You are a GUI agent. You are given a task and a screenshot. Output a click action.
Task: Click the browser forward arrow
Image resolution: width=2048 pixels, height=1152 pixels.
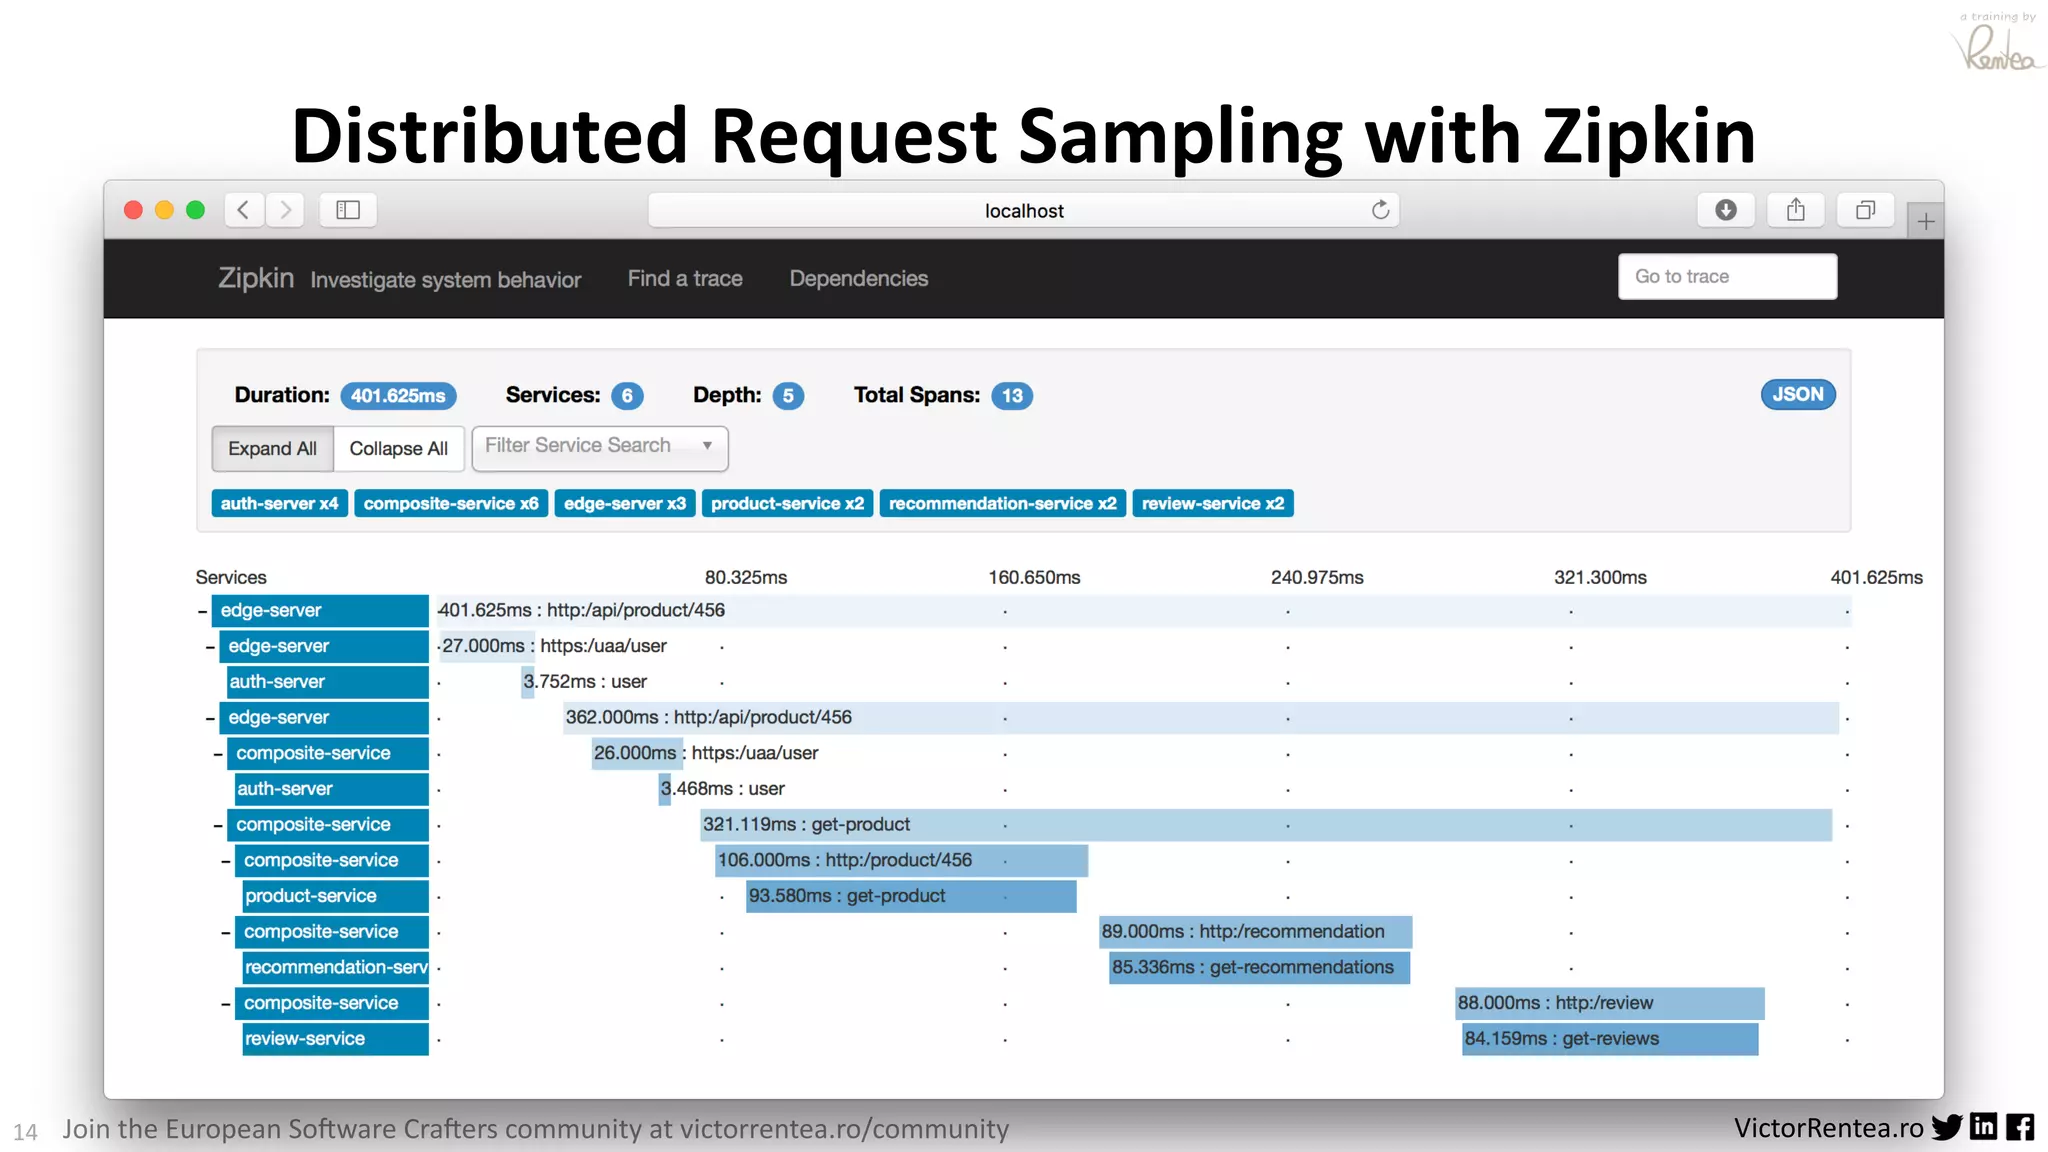click(x=286, y=210)
